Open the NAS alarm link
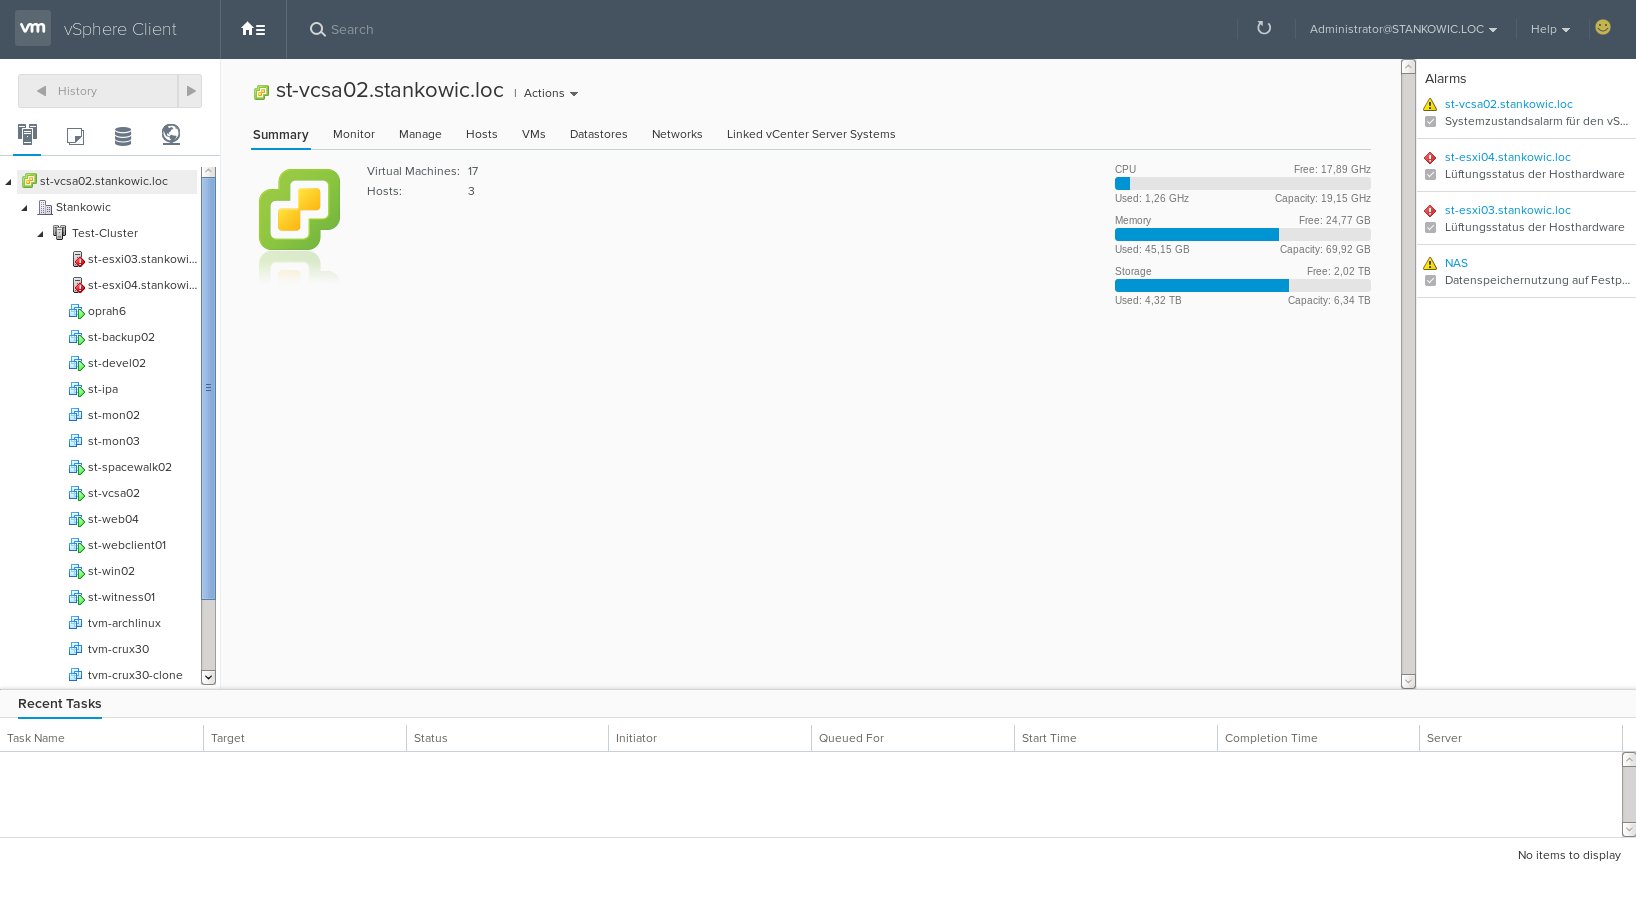The image size is (1636, 910). coord(1456,263)
